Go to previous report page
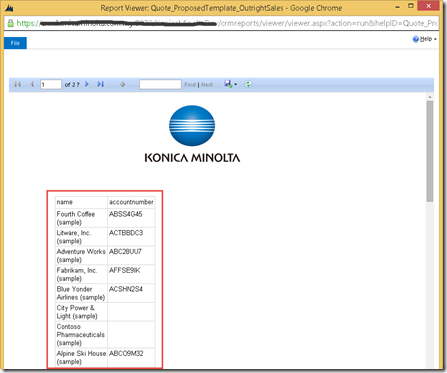447x373 pixels. pyautogui.click(x=32, y=84)
